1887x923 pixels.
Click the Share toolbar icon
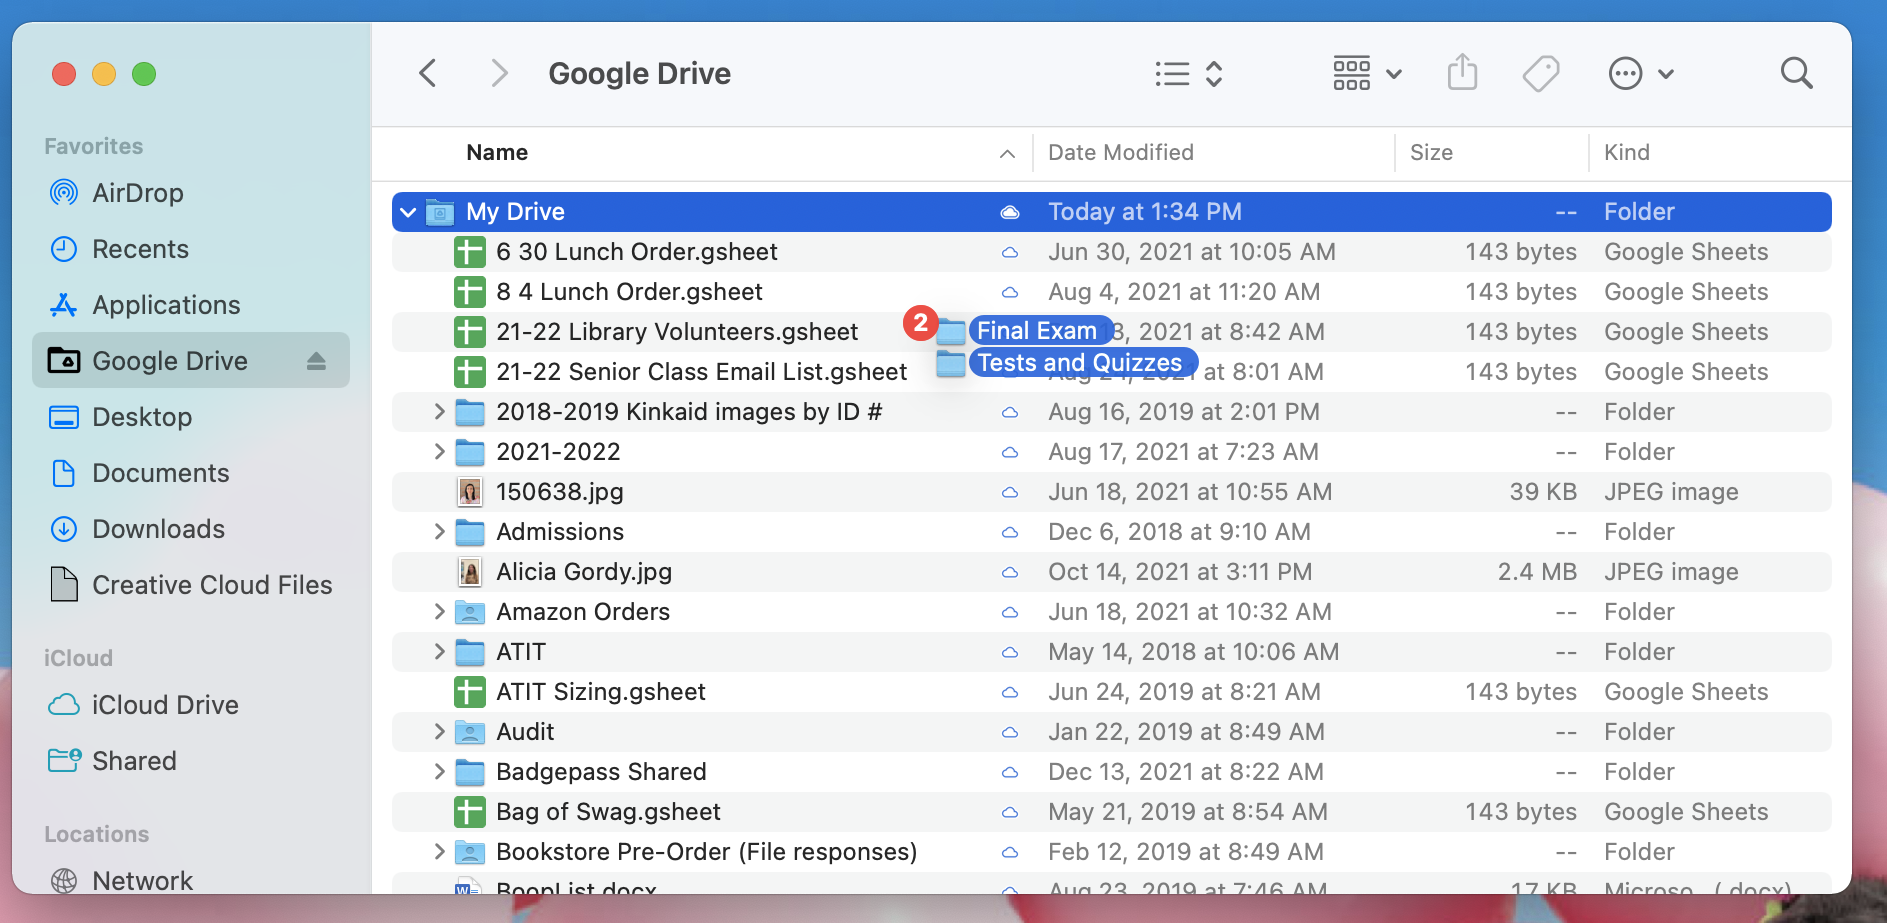pos(1462,73)
